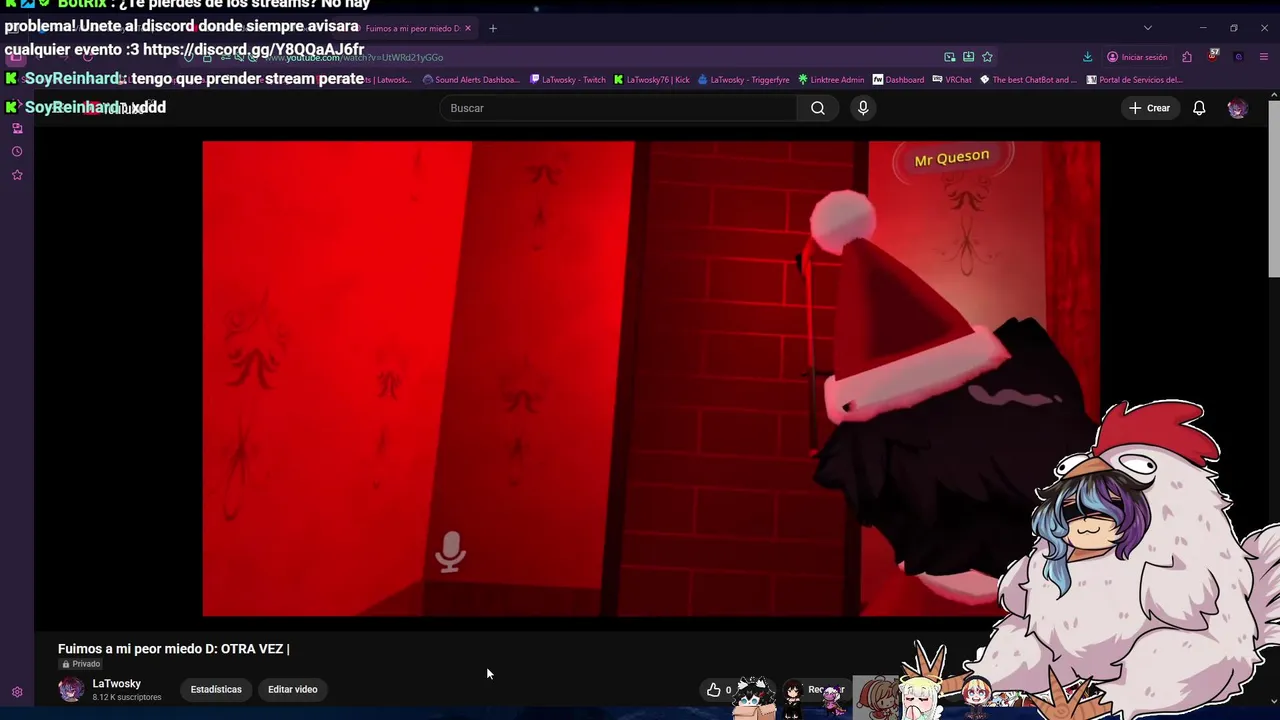
Task: Click the picture-in-picture icon in address bar
Action: tap(949, 57)
